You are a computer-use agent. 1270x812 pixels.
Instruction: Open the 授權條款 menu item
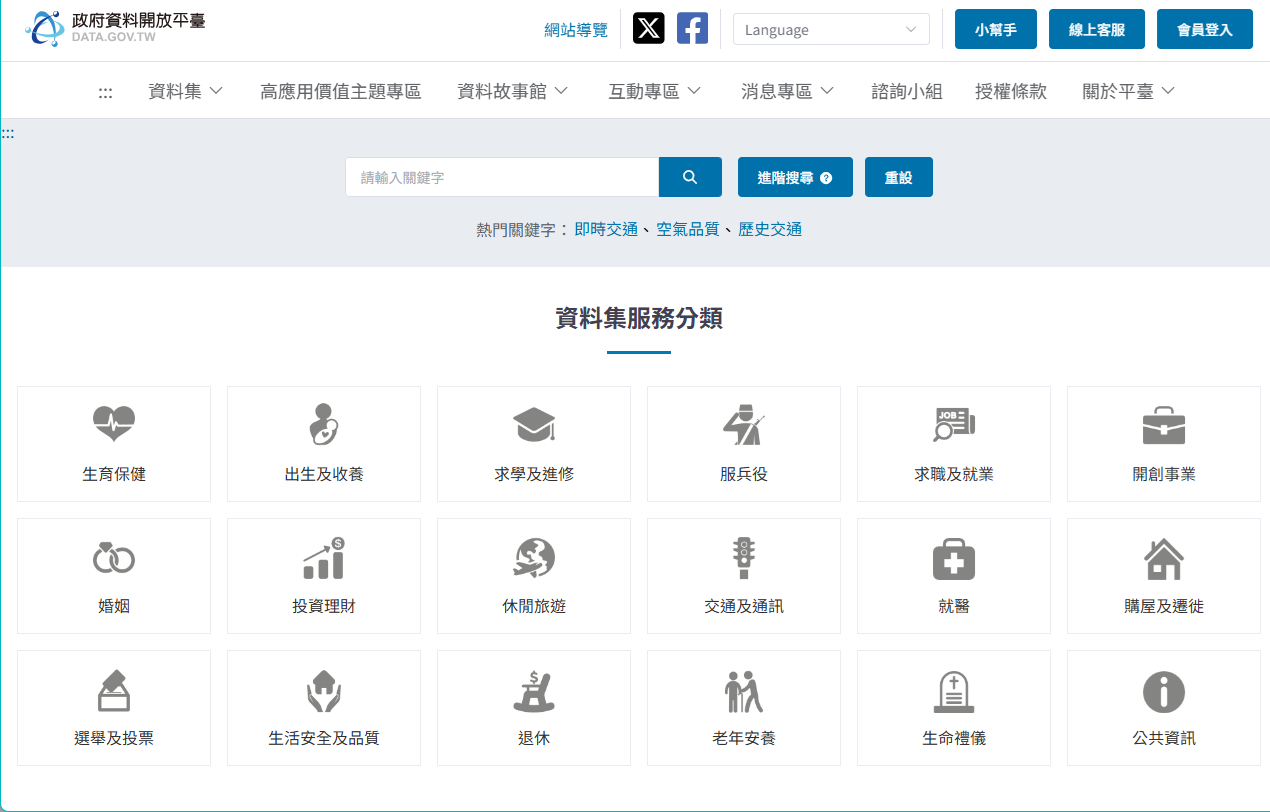coord(1010,91)
